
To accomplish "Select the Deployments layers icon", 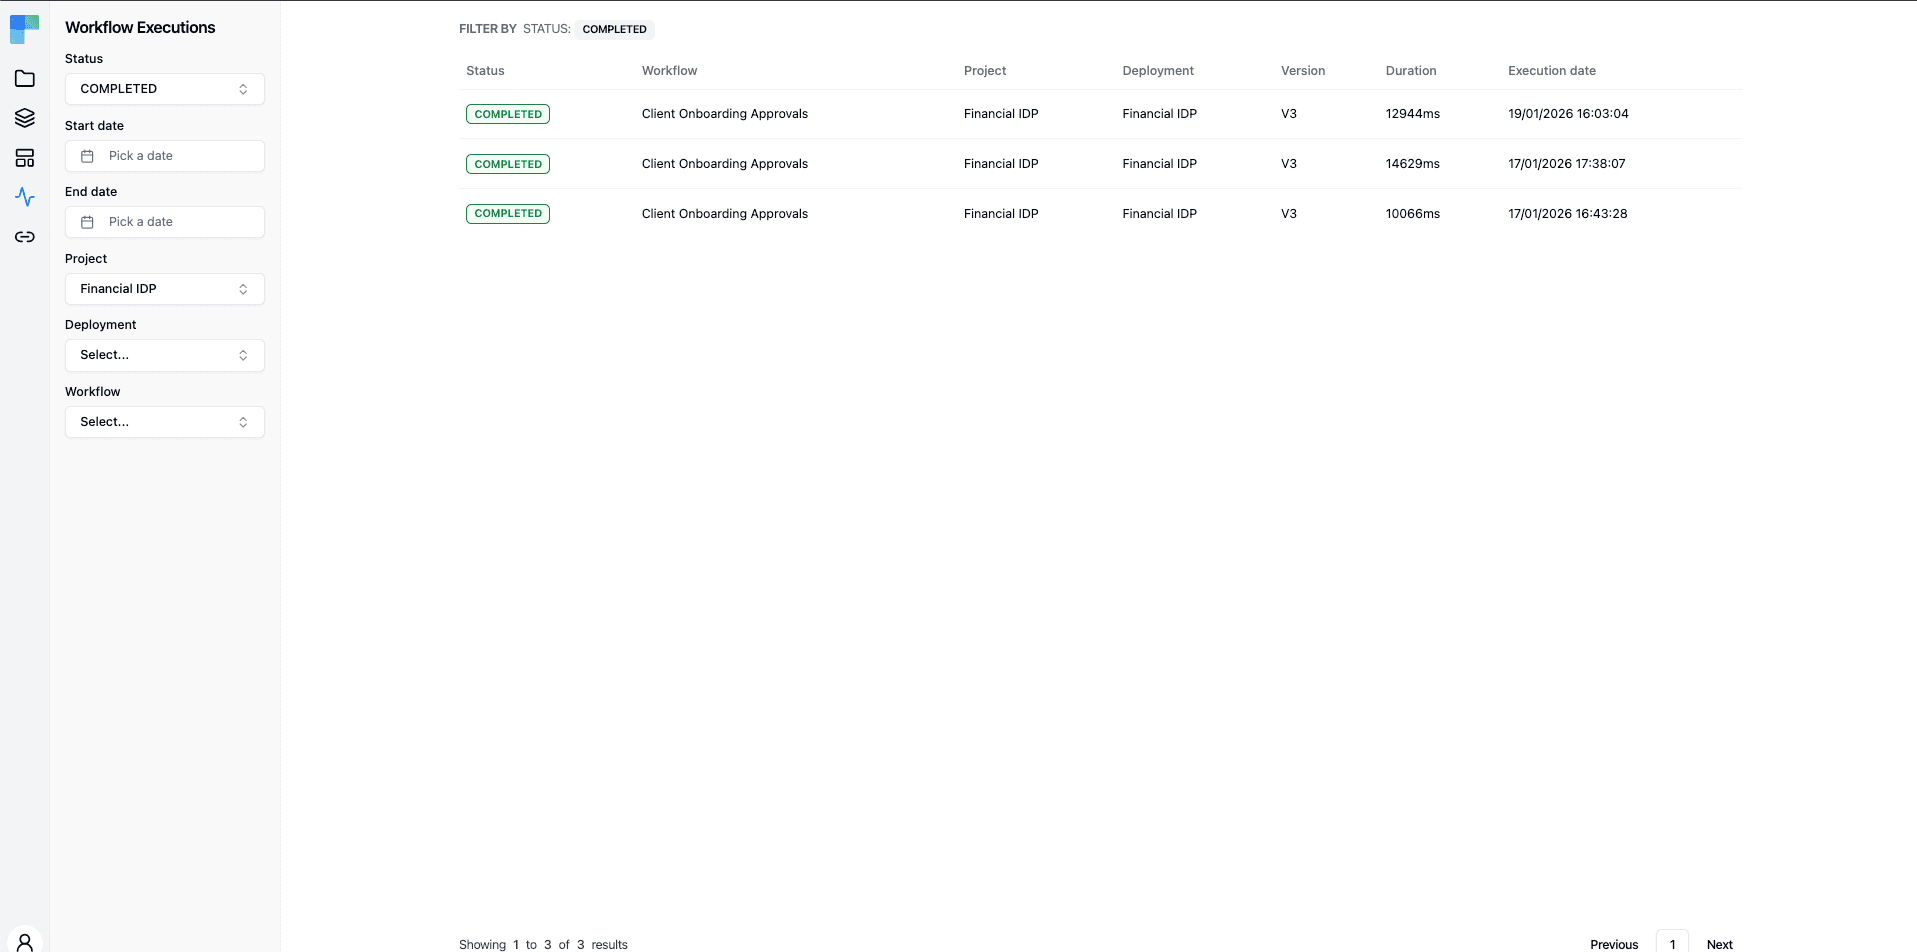I will click(x=24, y=118).
